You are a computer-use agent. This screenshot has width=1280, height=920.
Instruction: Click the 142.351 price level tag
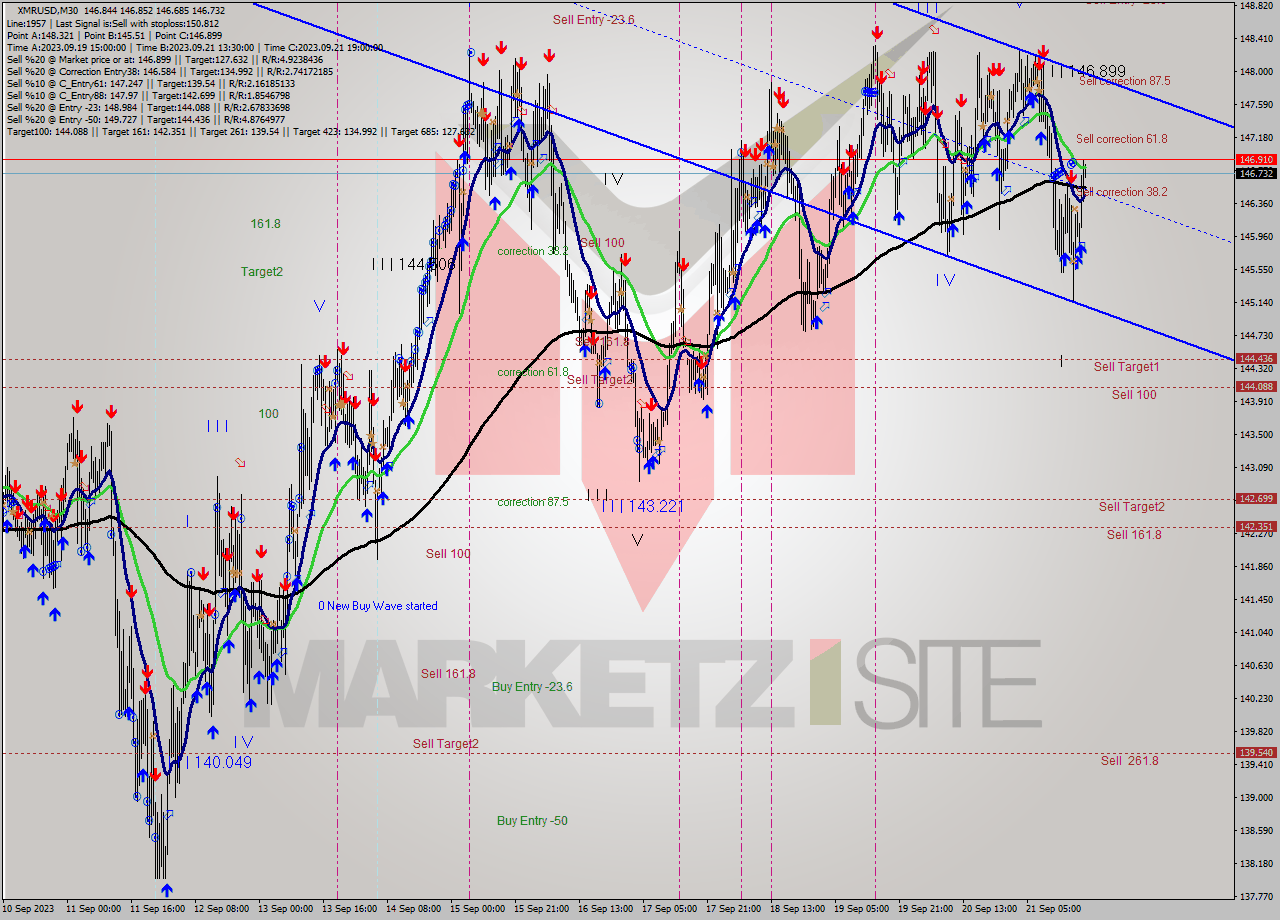[1256, 527]
